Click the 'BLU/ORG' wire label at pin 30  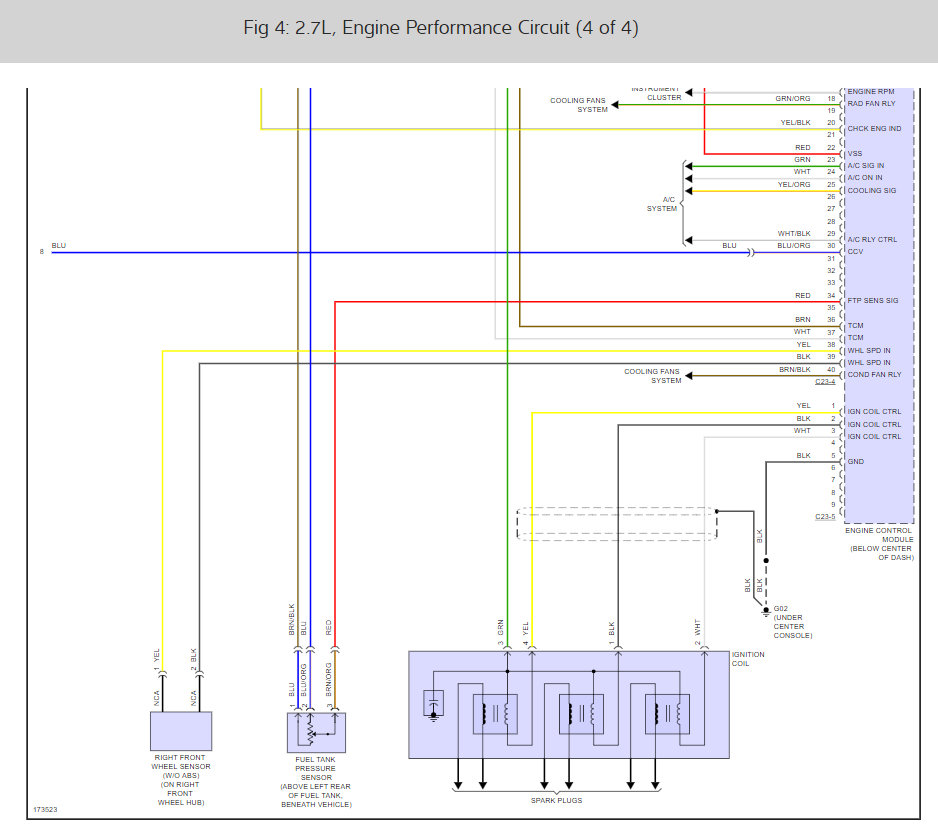(x=794, y=246)
